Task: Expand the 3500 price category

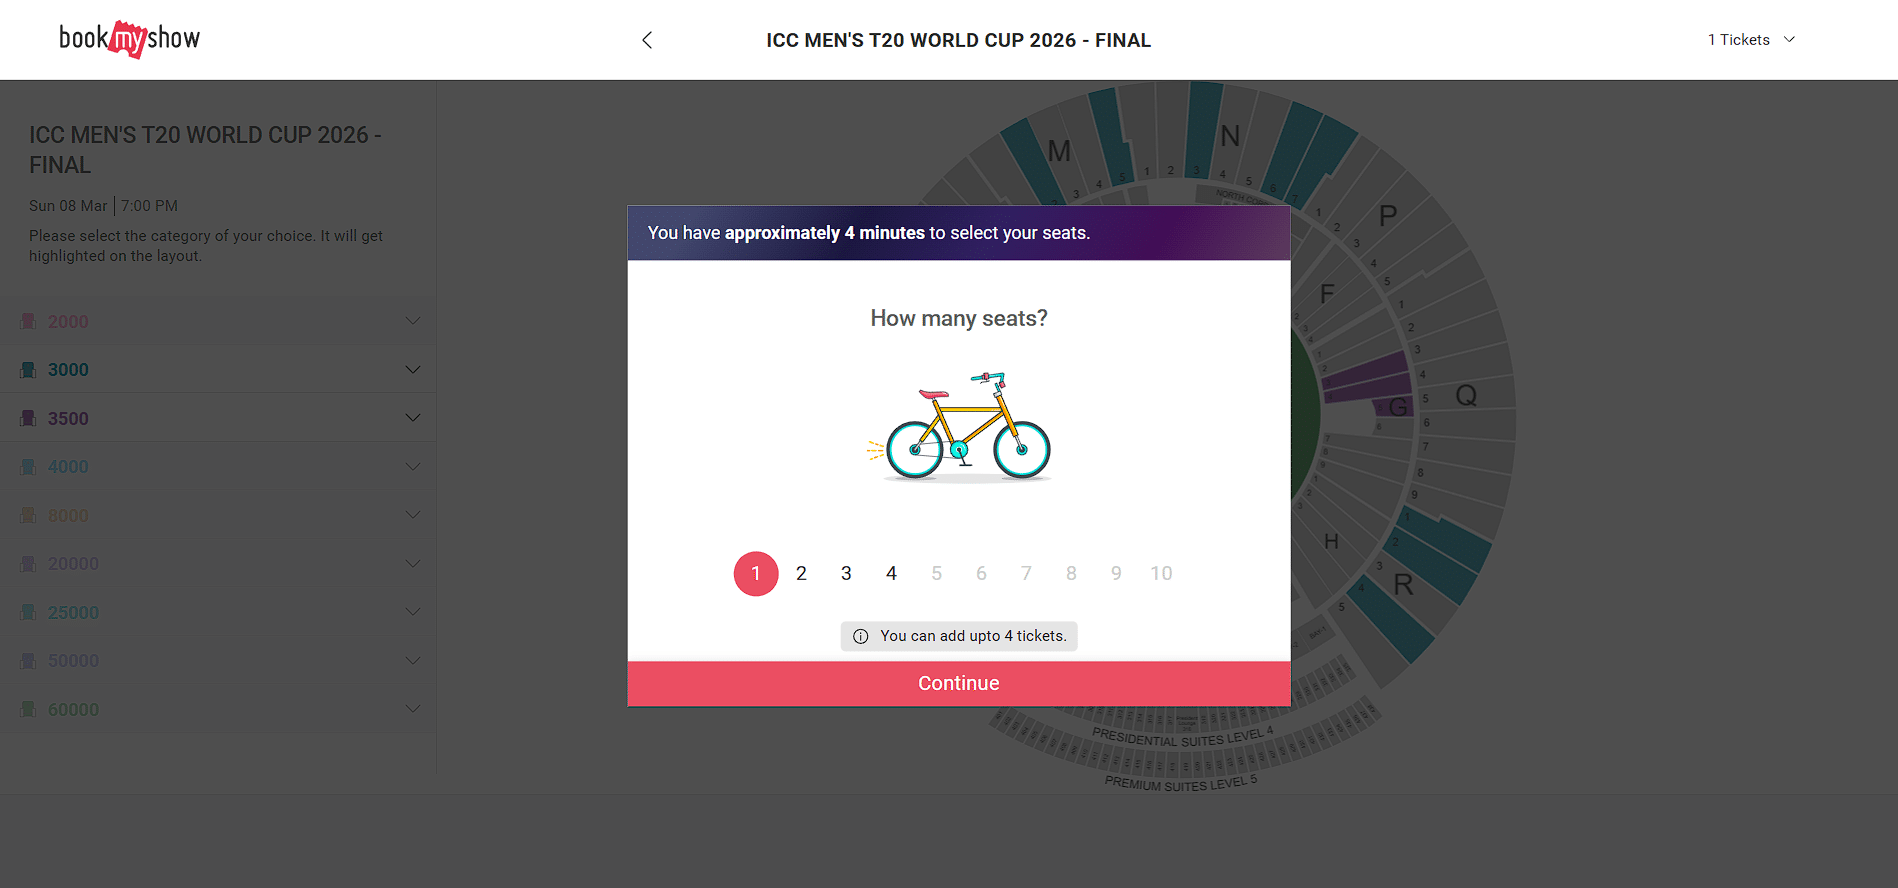Action: point(412,417)
